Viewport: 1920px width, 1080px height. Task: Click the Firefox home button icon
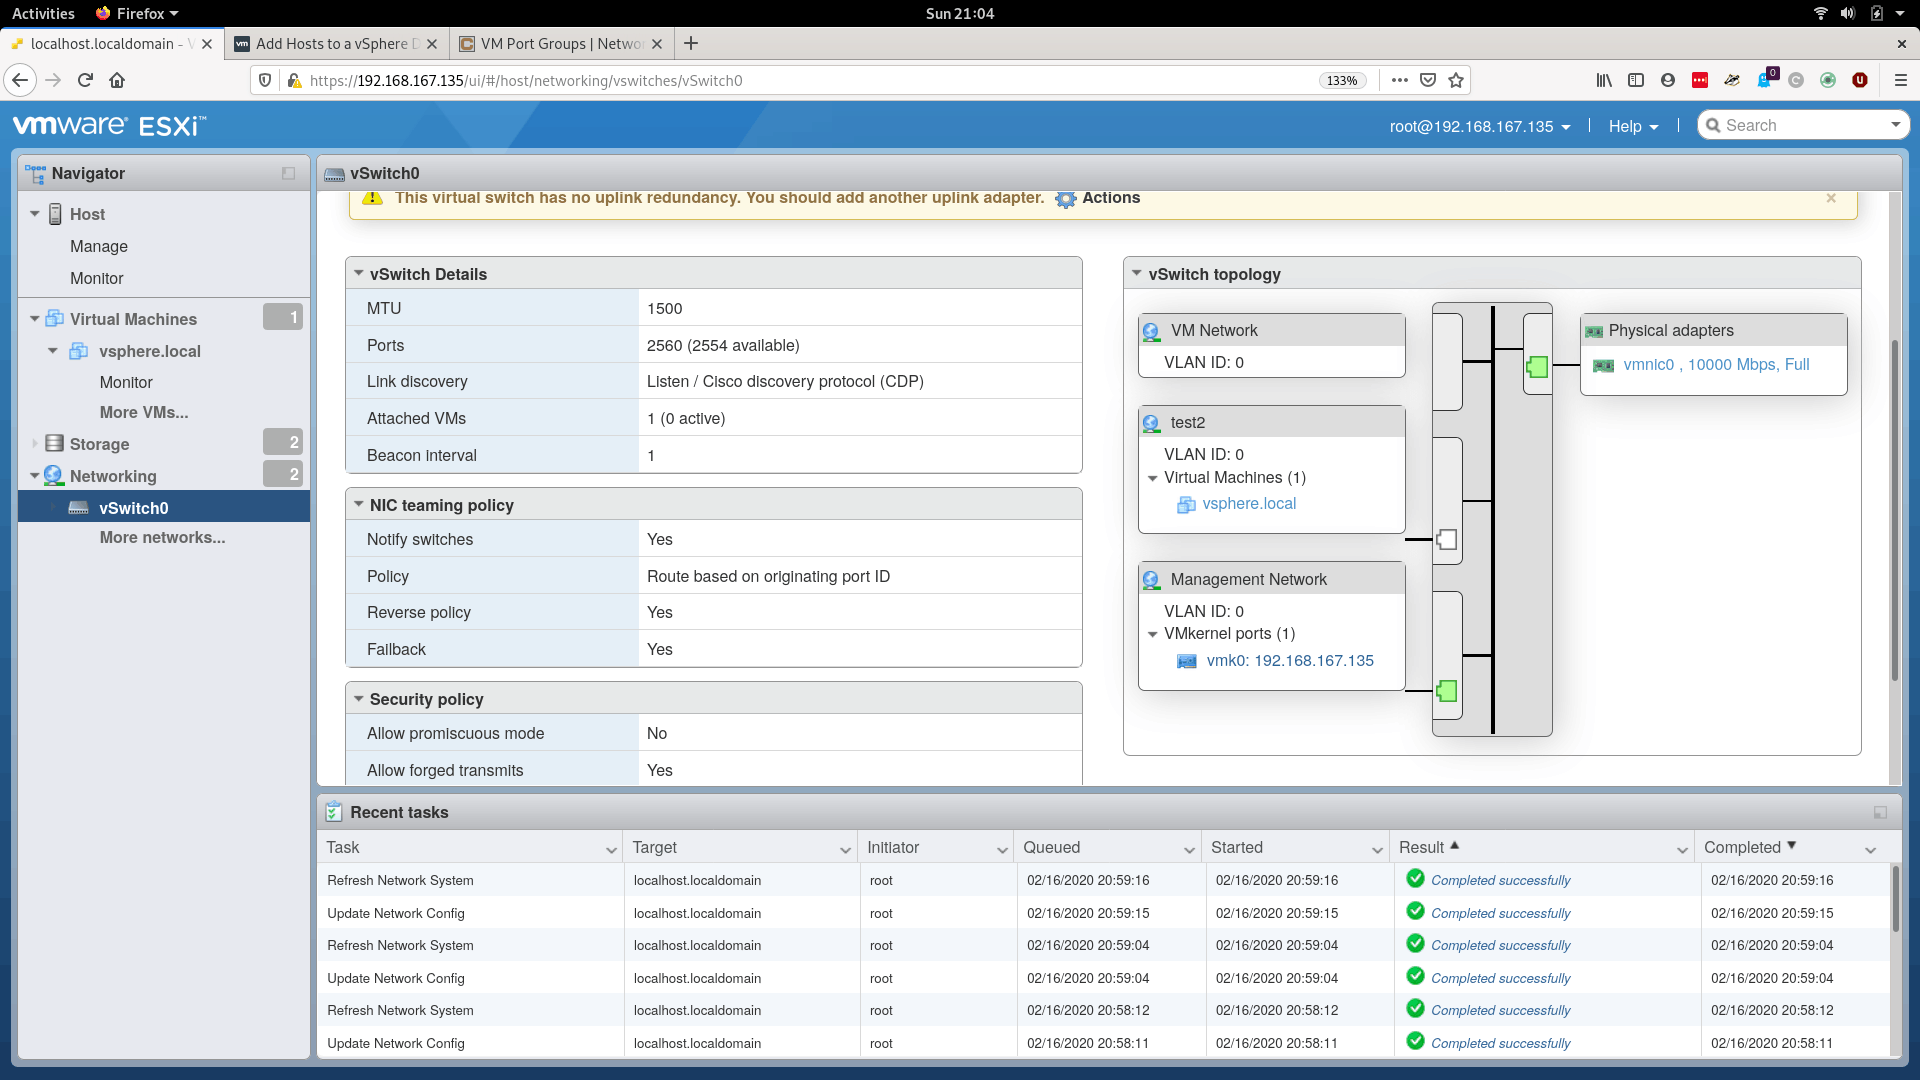click(117, 80)
